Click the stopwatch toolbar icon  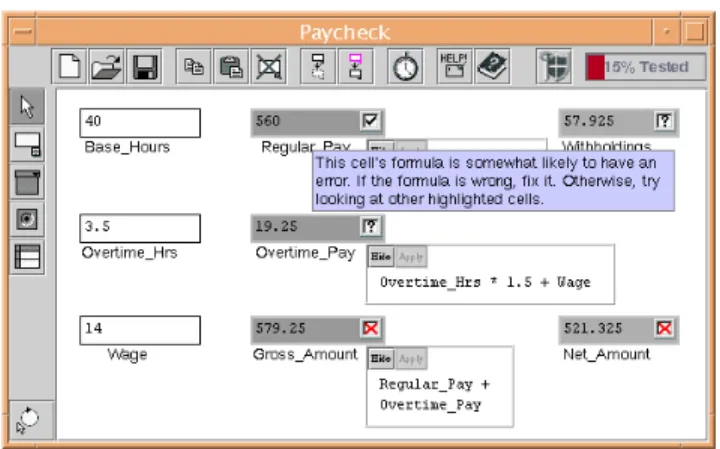(x=405, y=67)
